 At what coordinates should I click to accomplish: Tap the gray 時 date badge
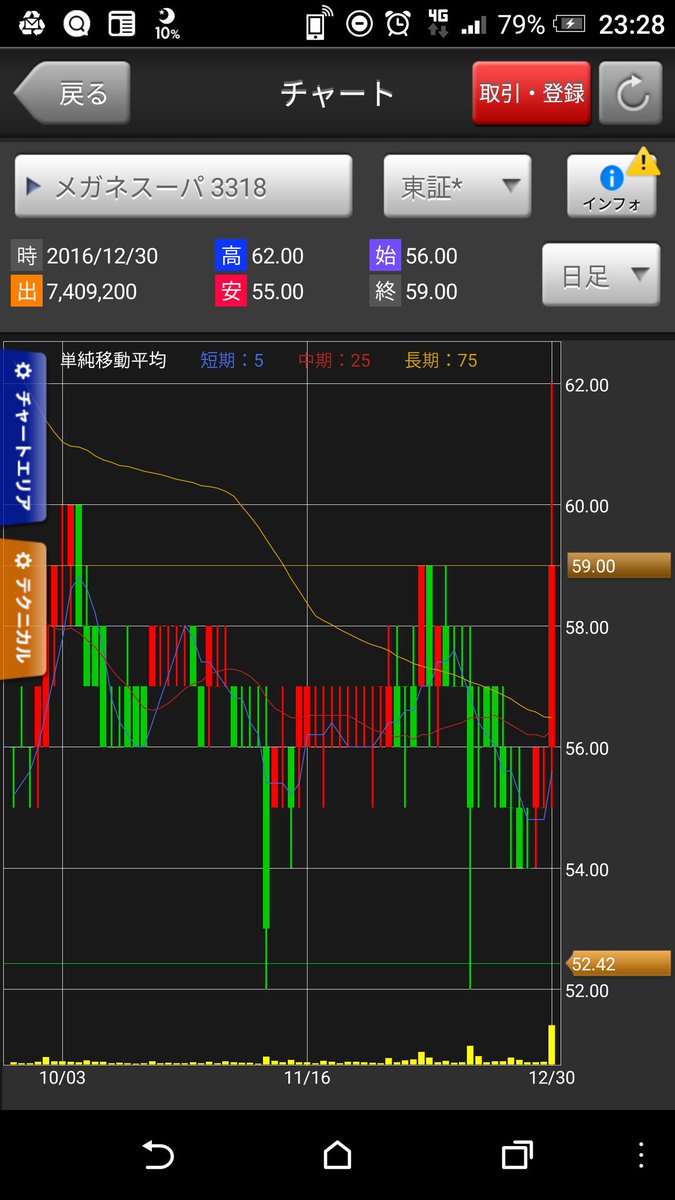(25, 256)
